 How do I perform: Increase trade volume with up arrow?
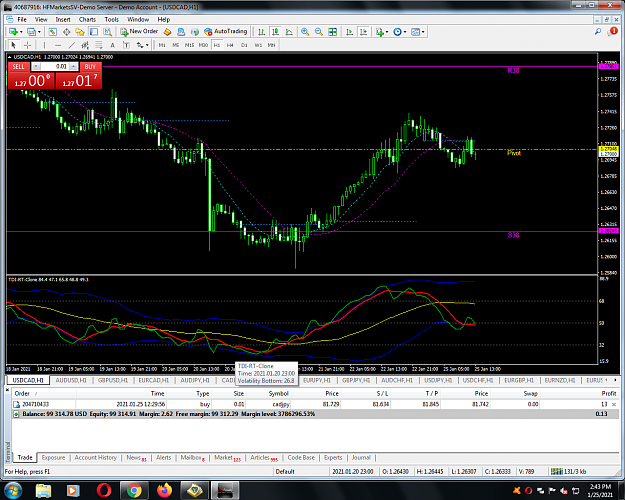pos(73,67)
